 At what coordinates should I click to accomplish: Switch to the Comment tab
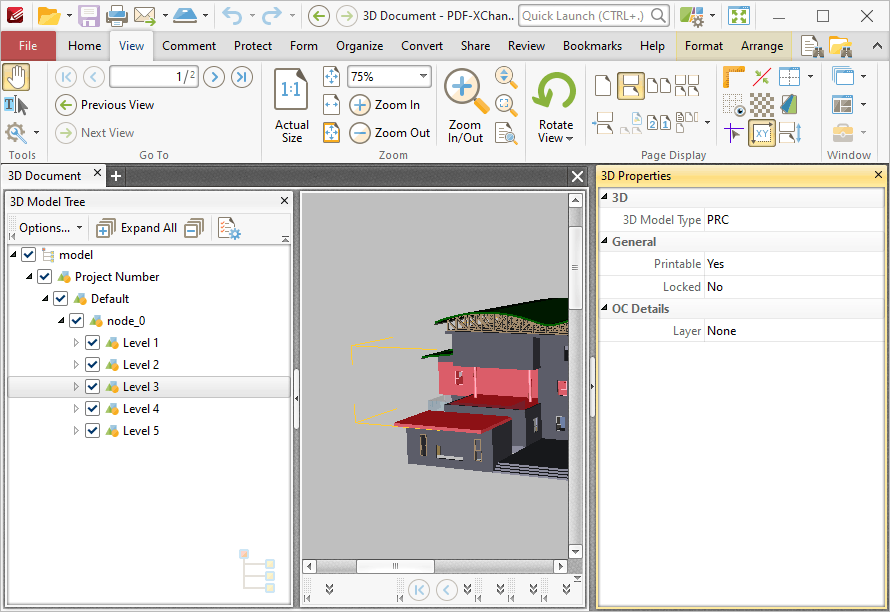189,46
